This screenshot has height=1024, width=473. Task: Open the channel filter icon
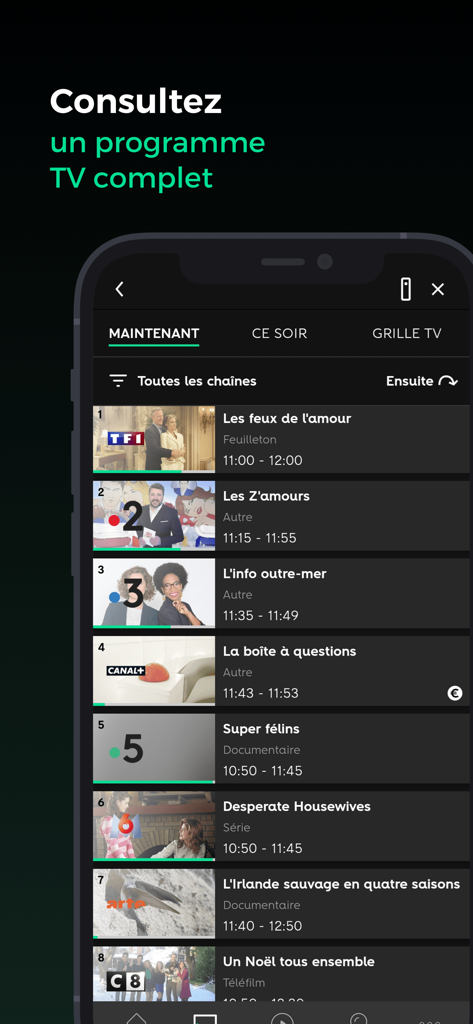[118, 381]
